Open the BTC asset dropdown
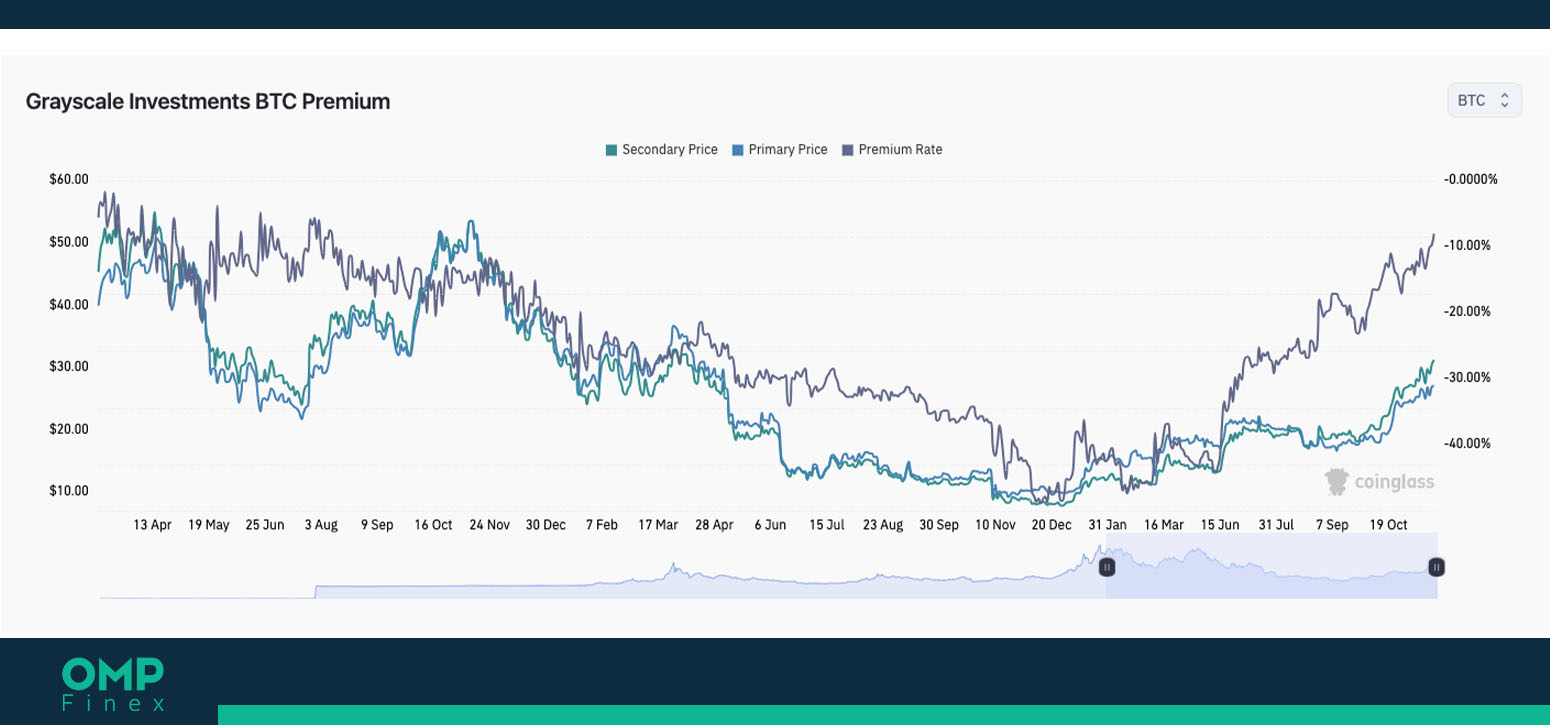 pos(1484,100)
